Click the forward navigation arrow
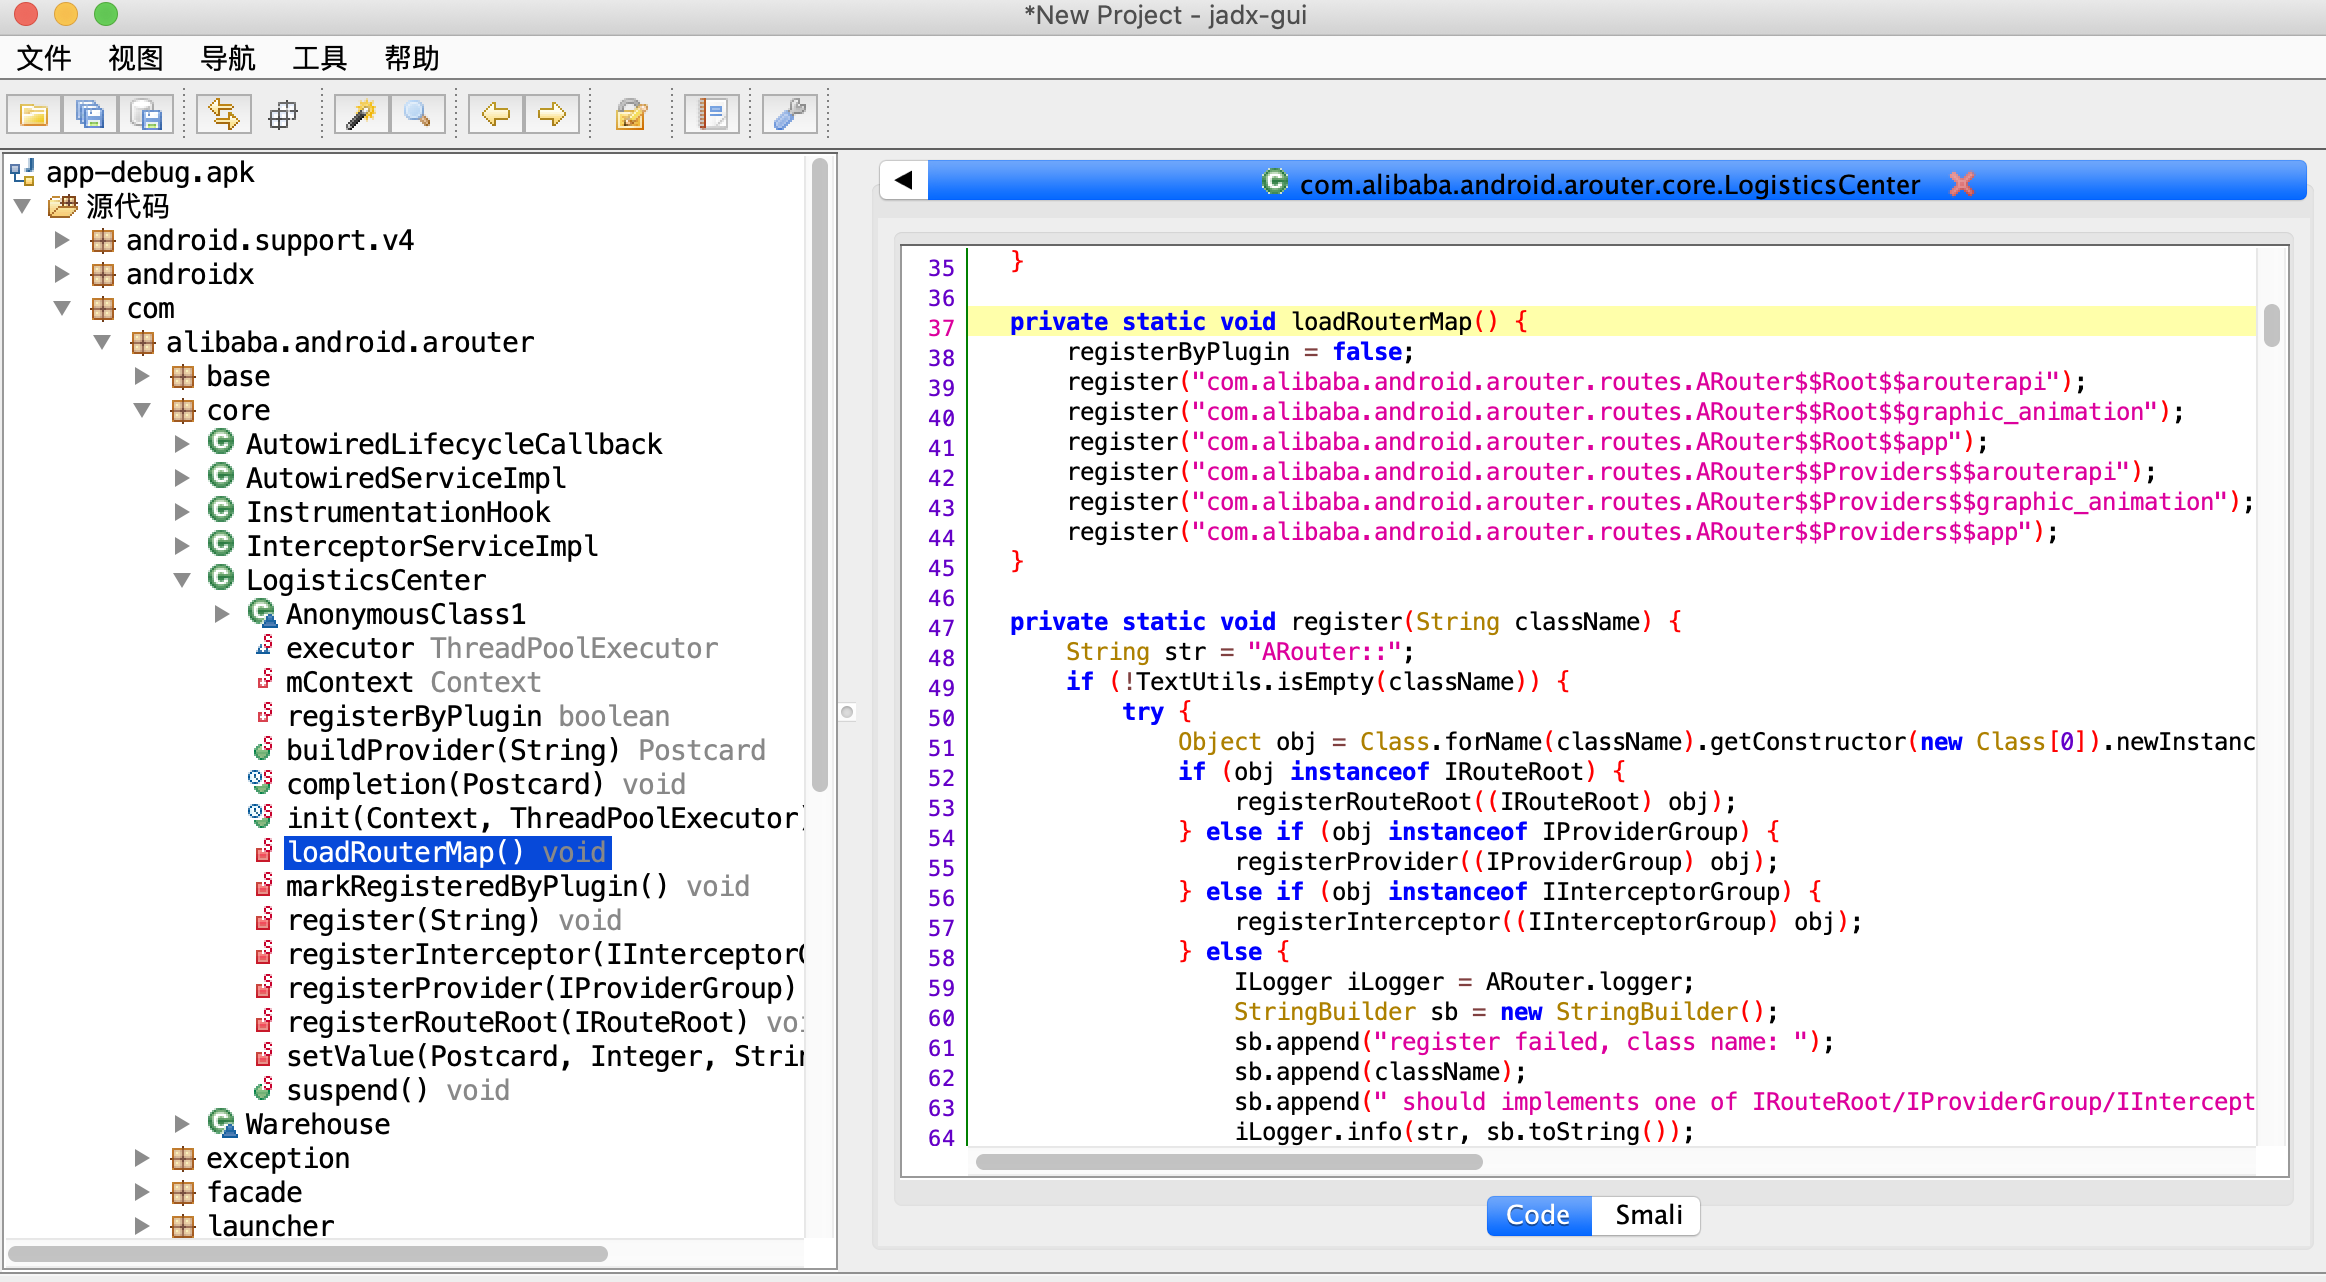The image size is (2326, 1282). pos(551,115)
